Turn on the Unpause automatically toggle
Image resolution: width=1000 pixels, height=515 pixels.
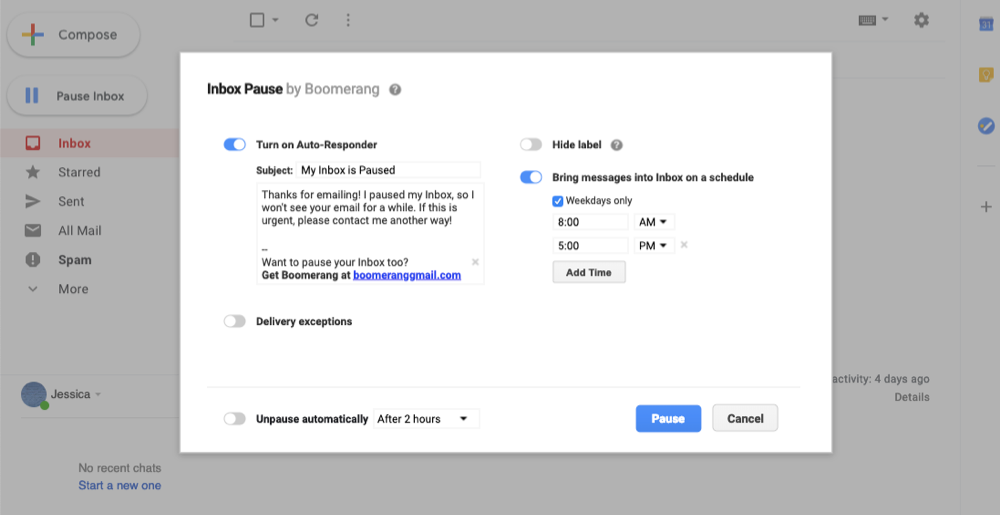(x=235, y=419)
